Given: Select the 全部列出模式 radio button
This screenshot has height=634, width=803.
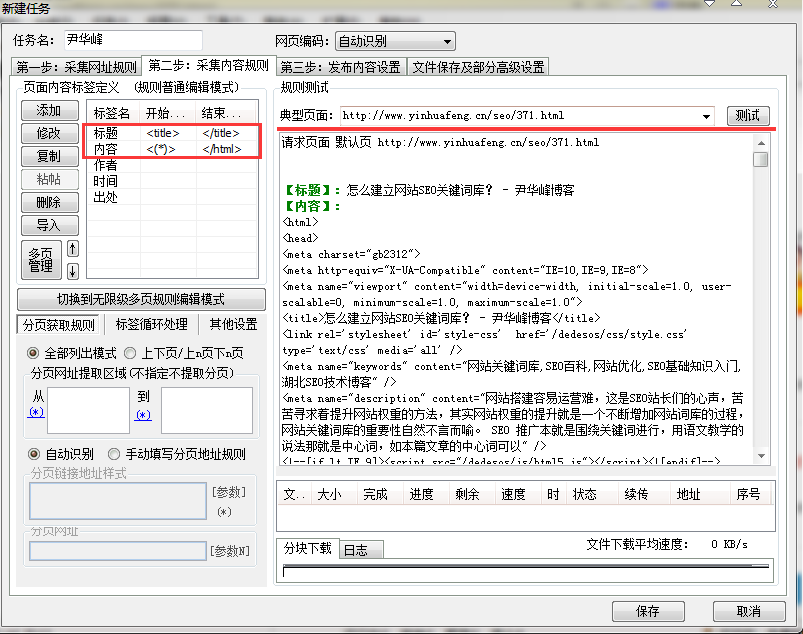Looking at the screenshot, I should click(x=34, y=353).
